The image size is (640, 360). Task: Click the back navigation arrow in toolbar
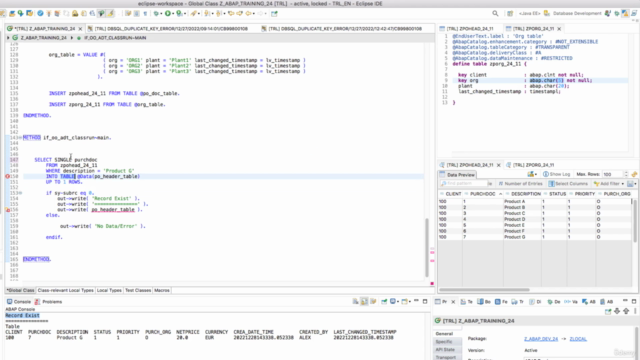click(x=248, y=13)
